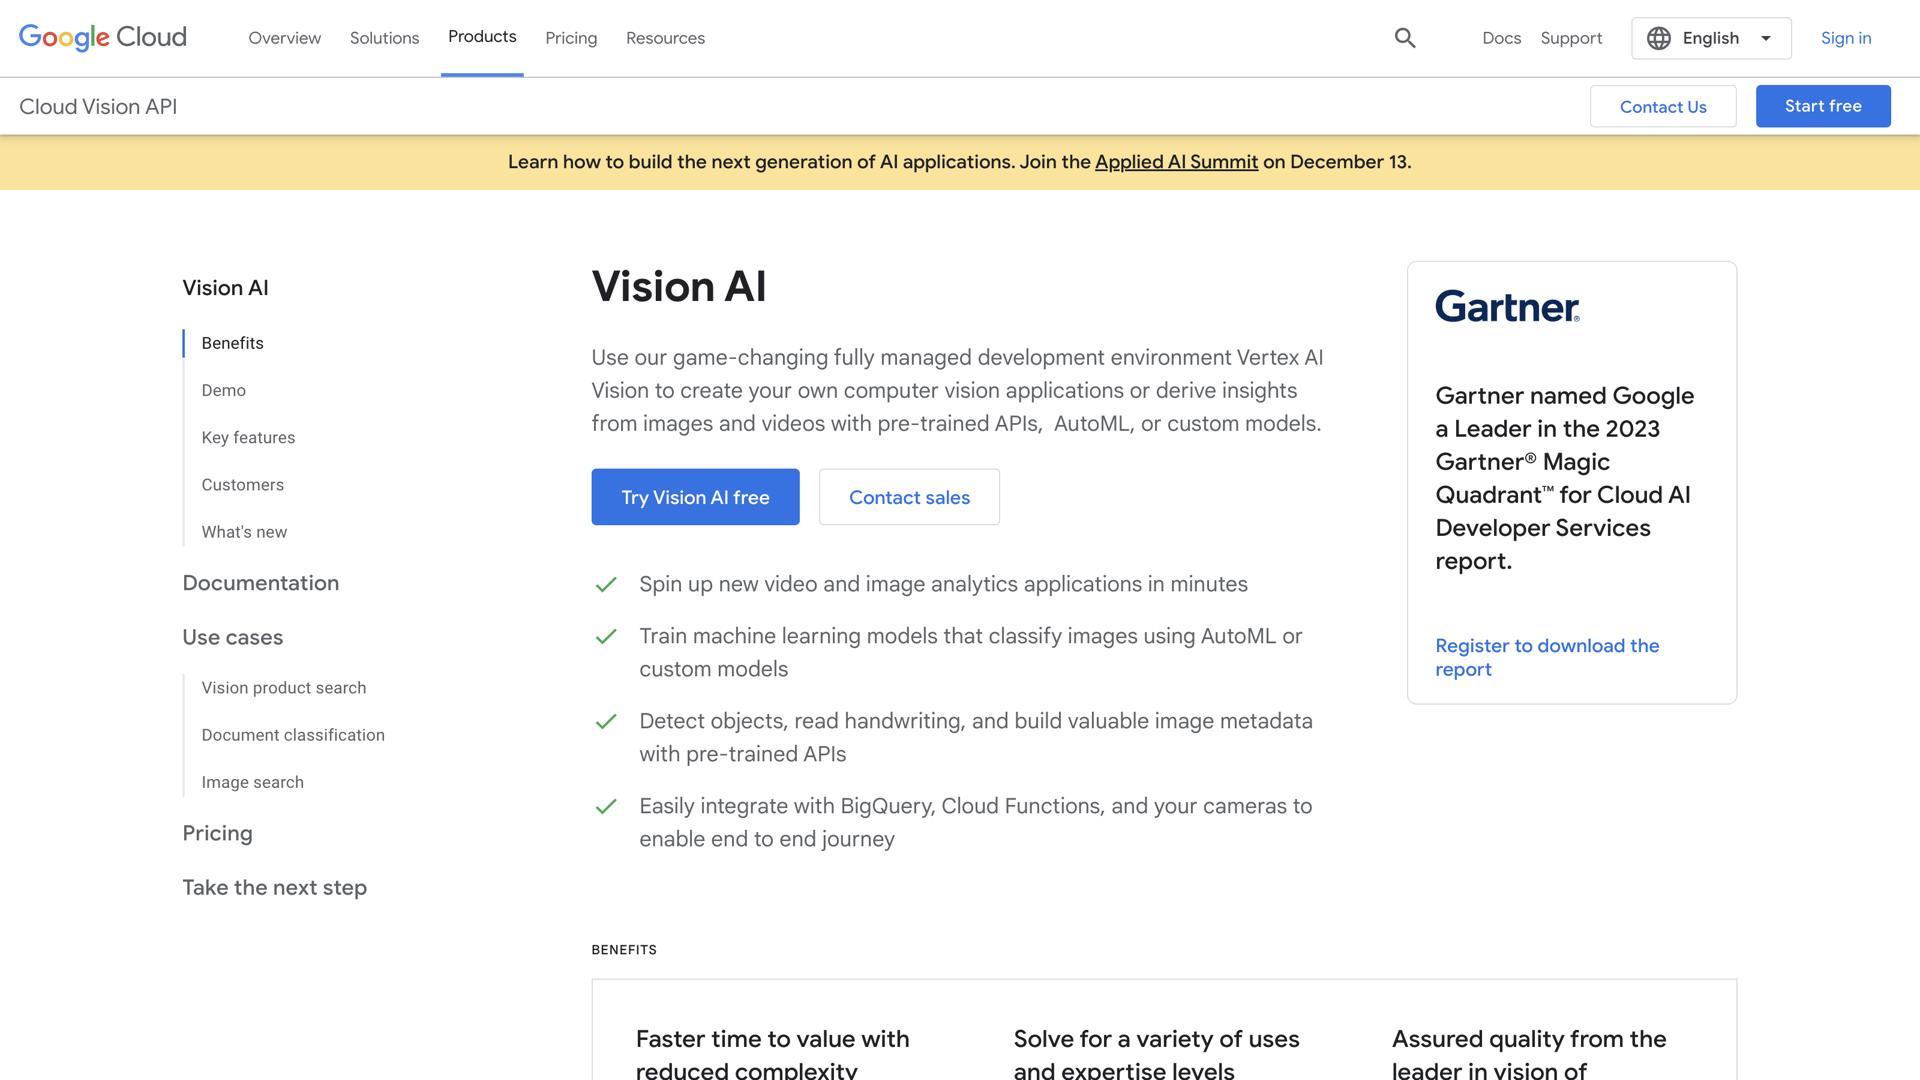Select Demo in the sidebar
This screenshot has width=1920, height=1080.
223,390
